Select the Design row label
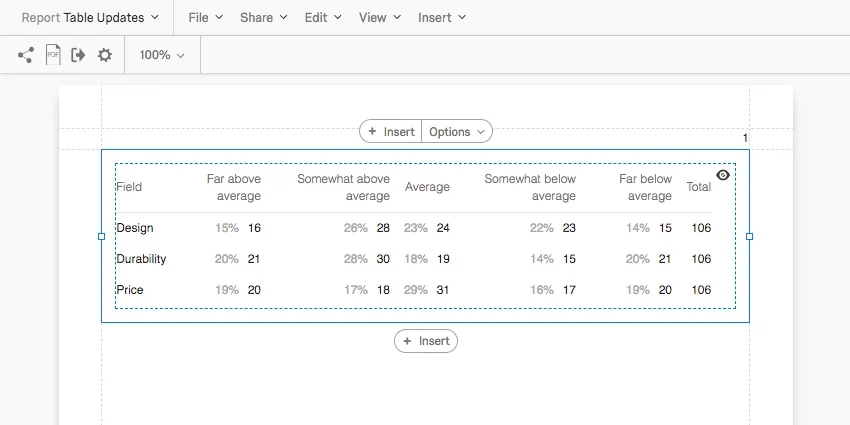 135,228
